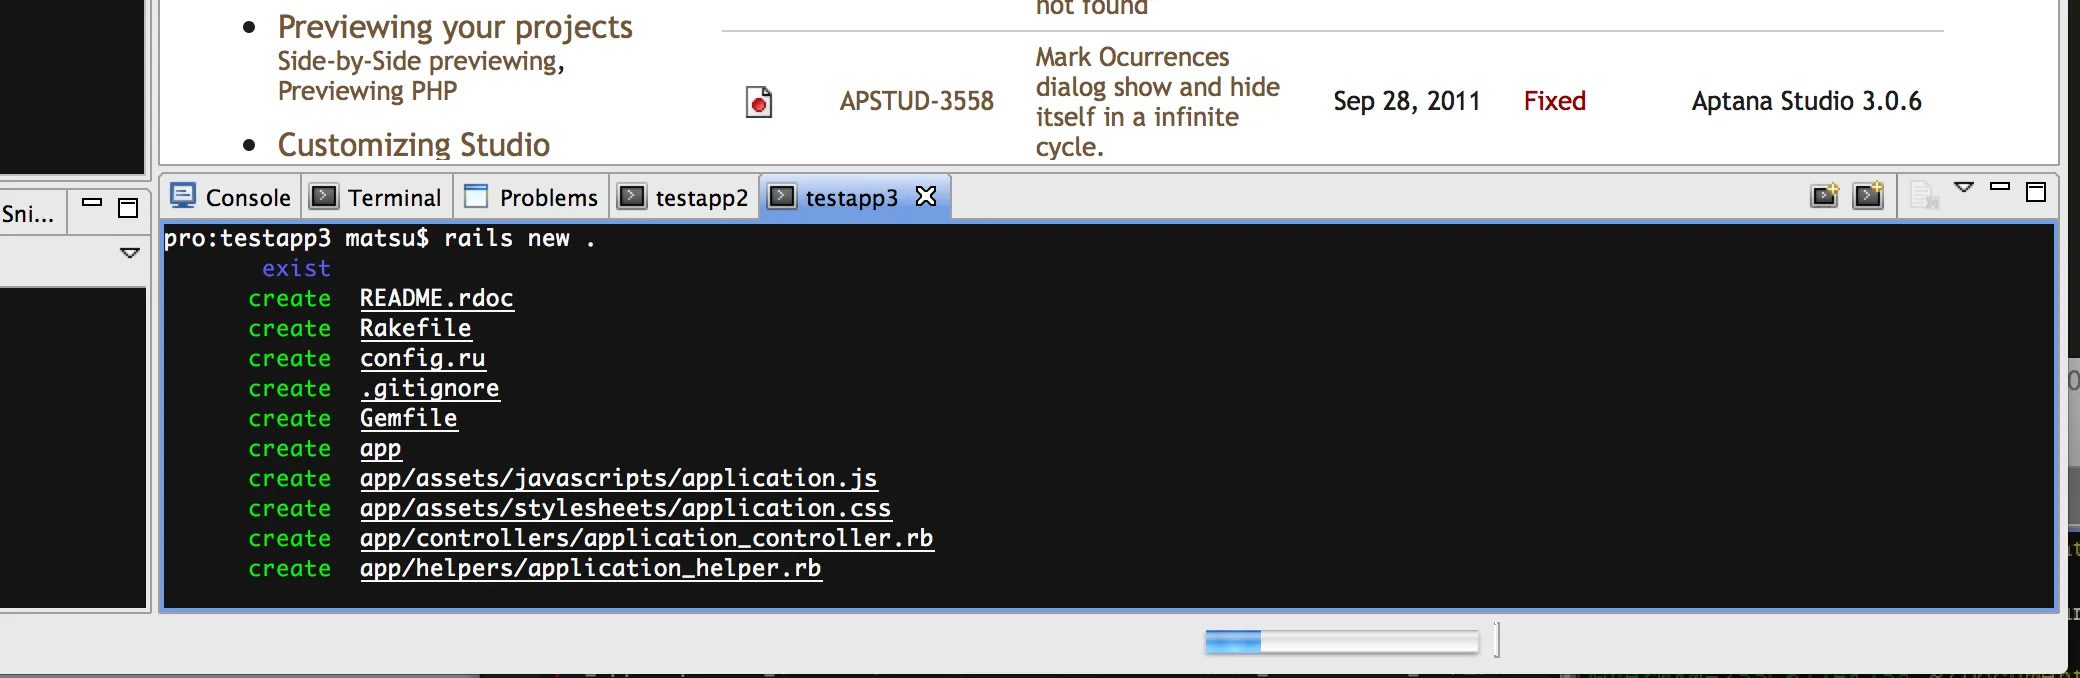Click the disabled document toolbar icon

(1924, 195)
